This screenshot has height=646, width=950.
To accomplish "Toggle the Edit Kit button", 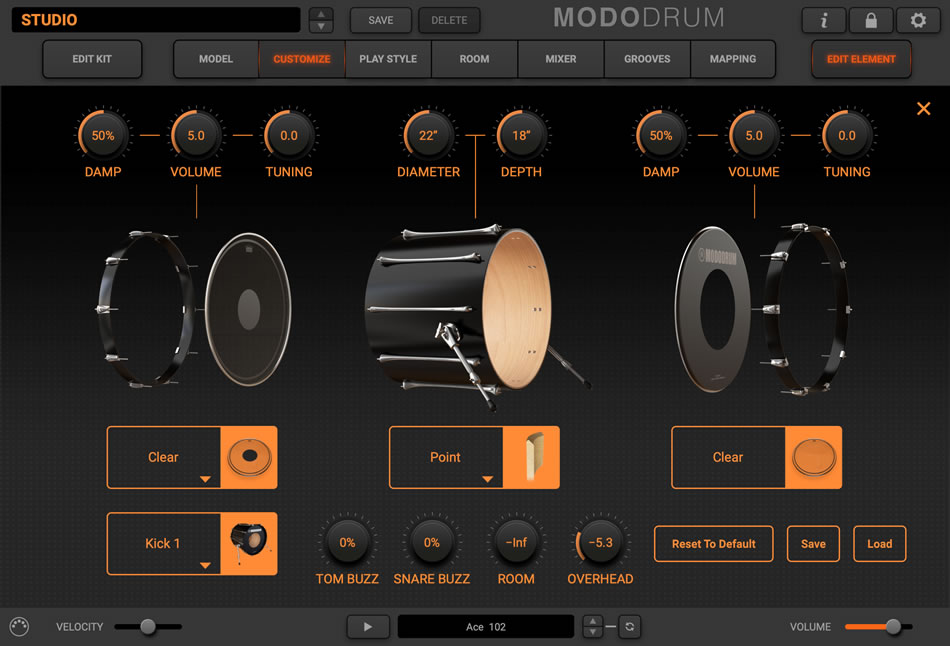I will tap(92, 59).
